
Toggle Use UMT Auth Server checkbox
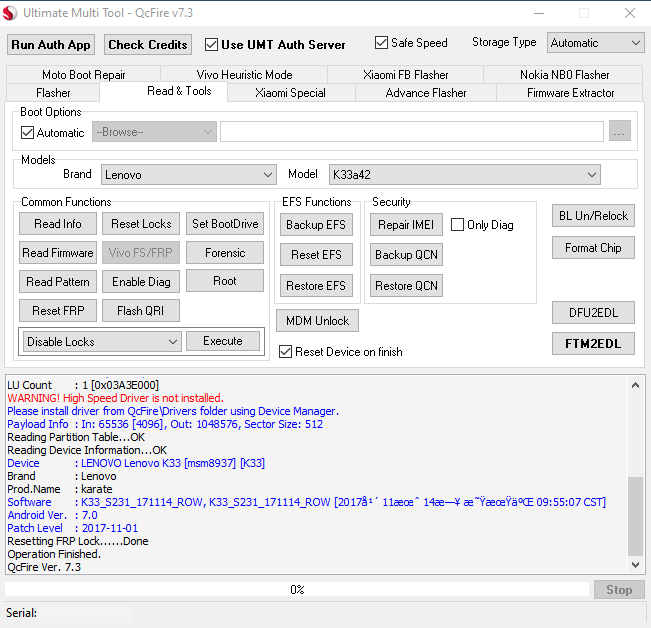211,44
